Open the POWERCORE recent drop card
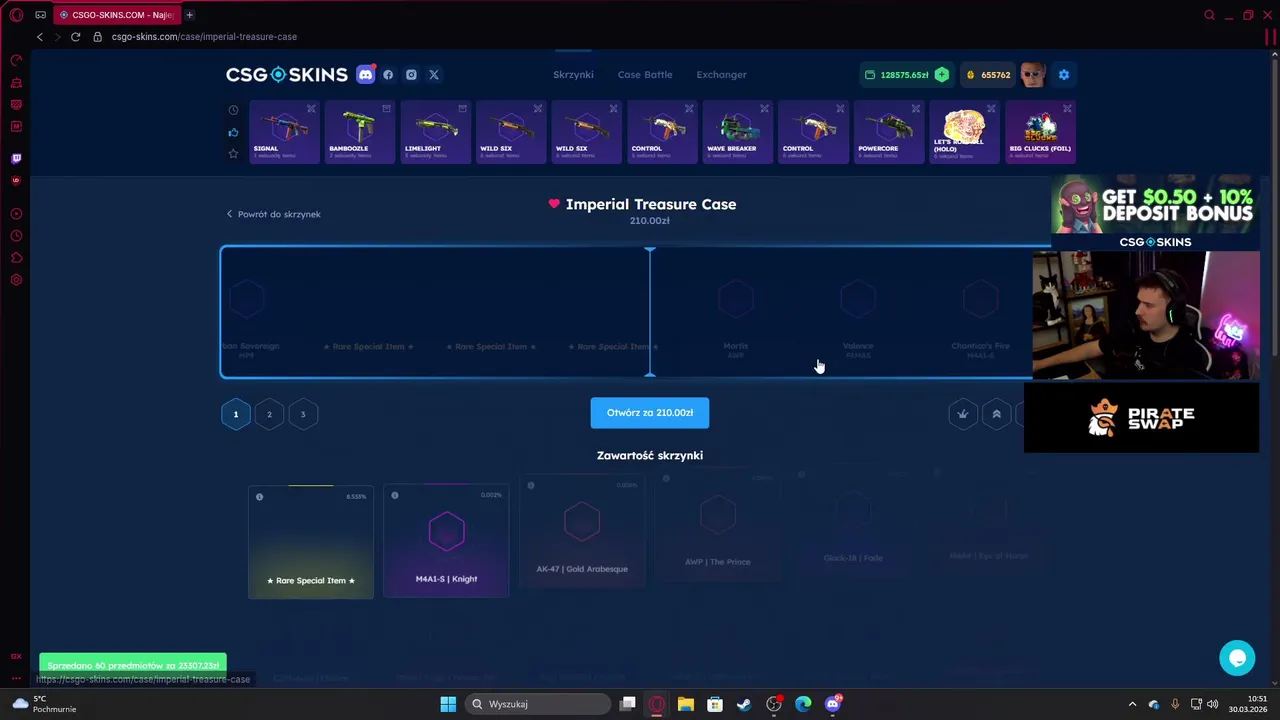 [889, 131]
